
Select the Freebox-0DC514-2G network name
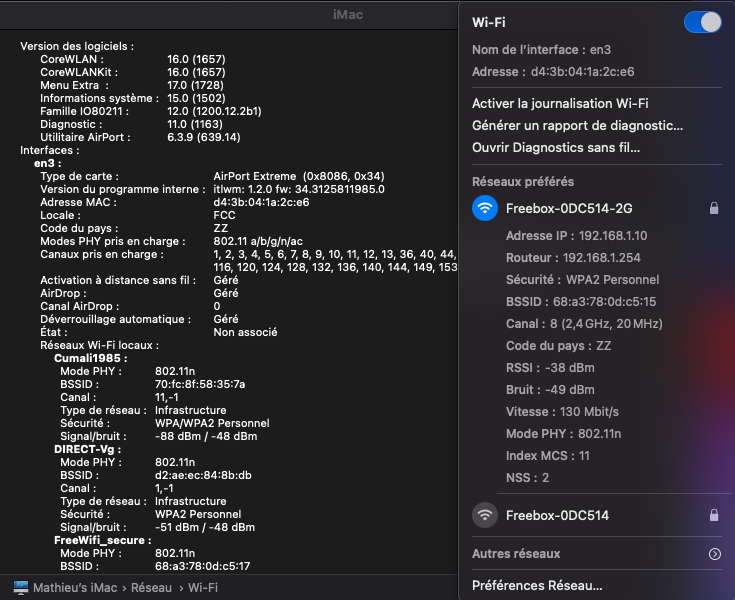pos(569,209)
